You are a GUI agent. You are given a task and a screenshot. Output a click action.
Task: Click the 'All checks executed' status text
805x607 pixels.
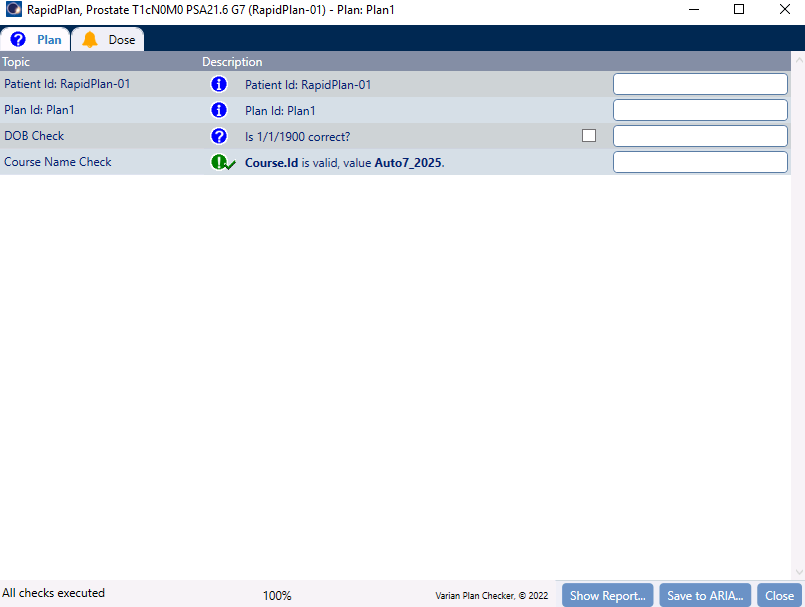[x=53, y=593]
